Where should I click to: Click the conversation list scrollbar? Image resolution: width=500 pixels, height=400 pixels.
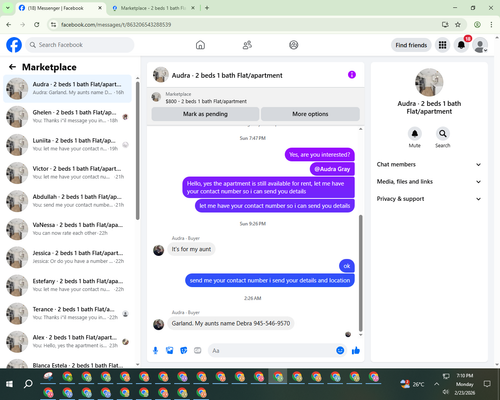[x=137, y=150]
